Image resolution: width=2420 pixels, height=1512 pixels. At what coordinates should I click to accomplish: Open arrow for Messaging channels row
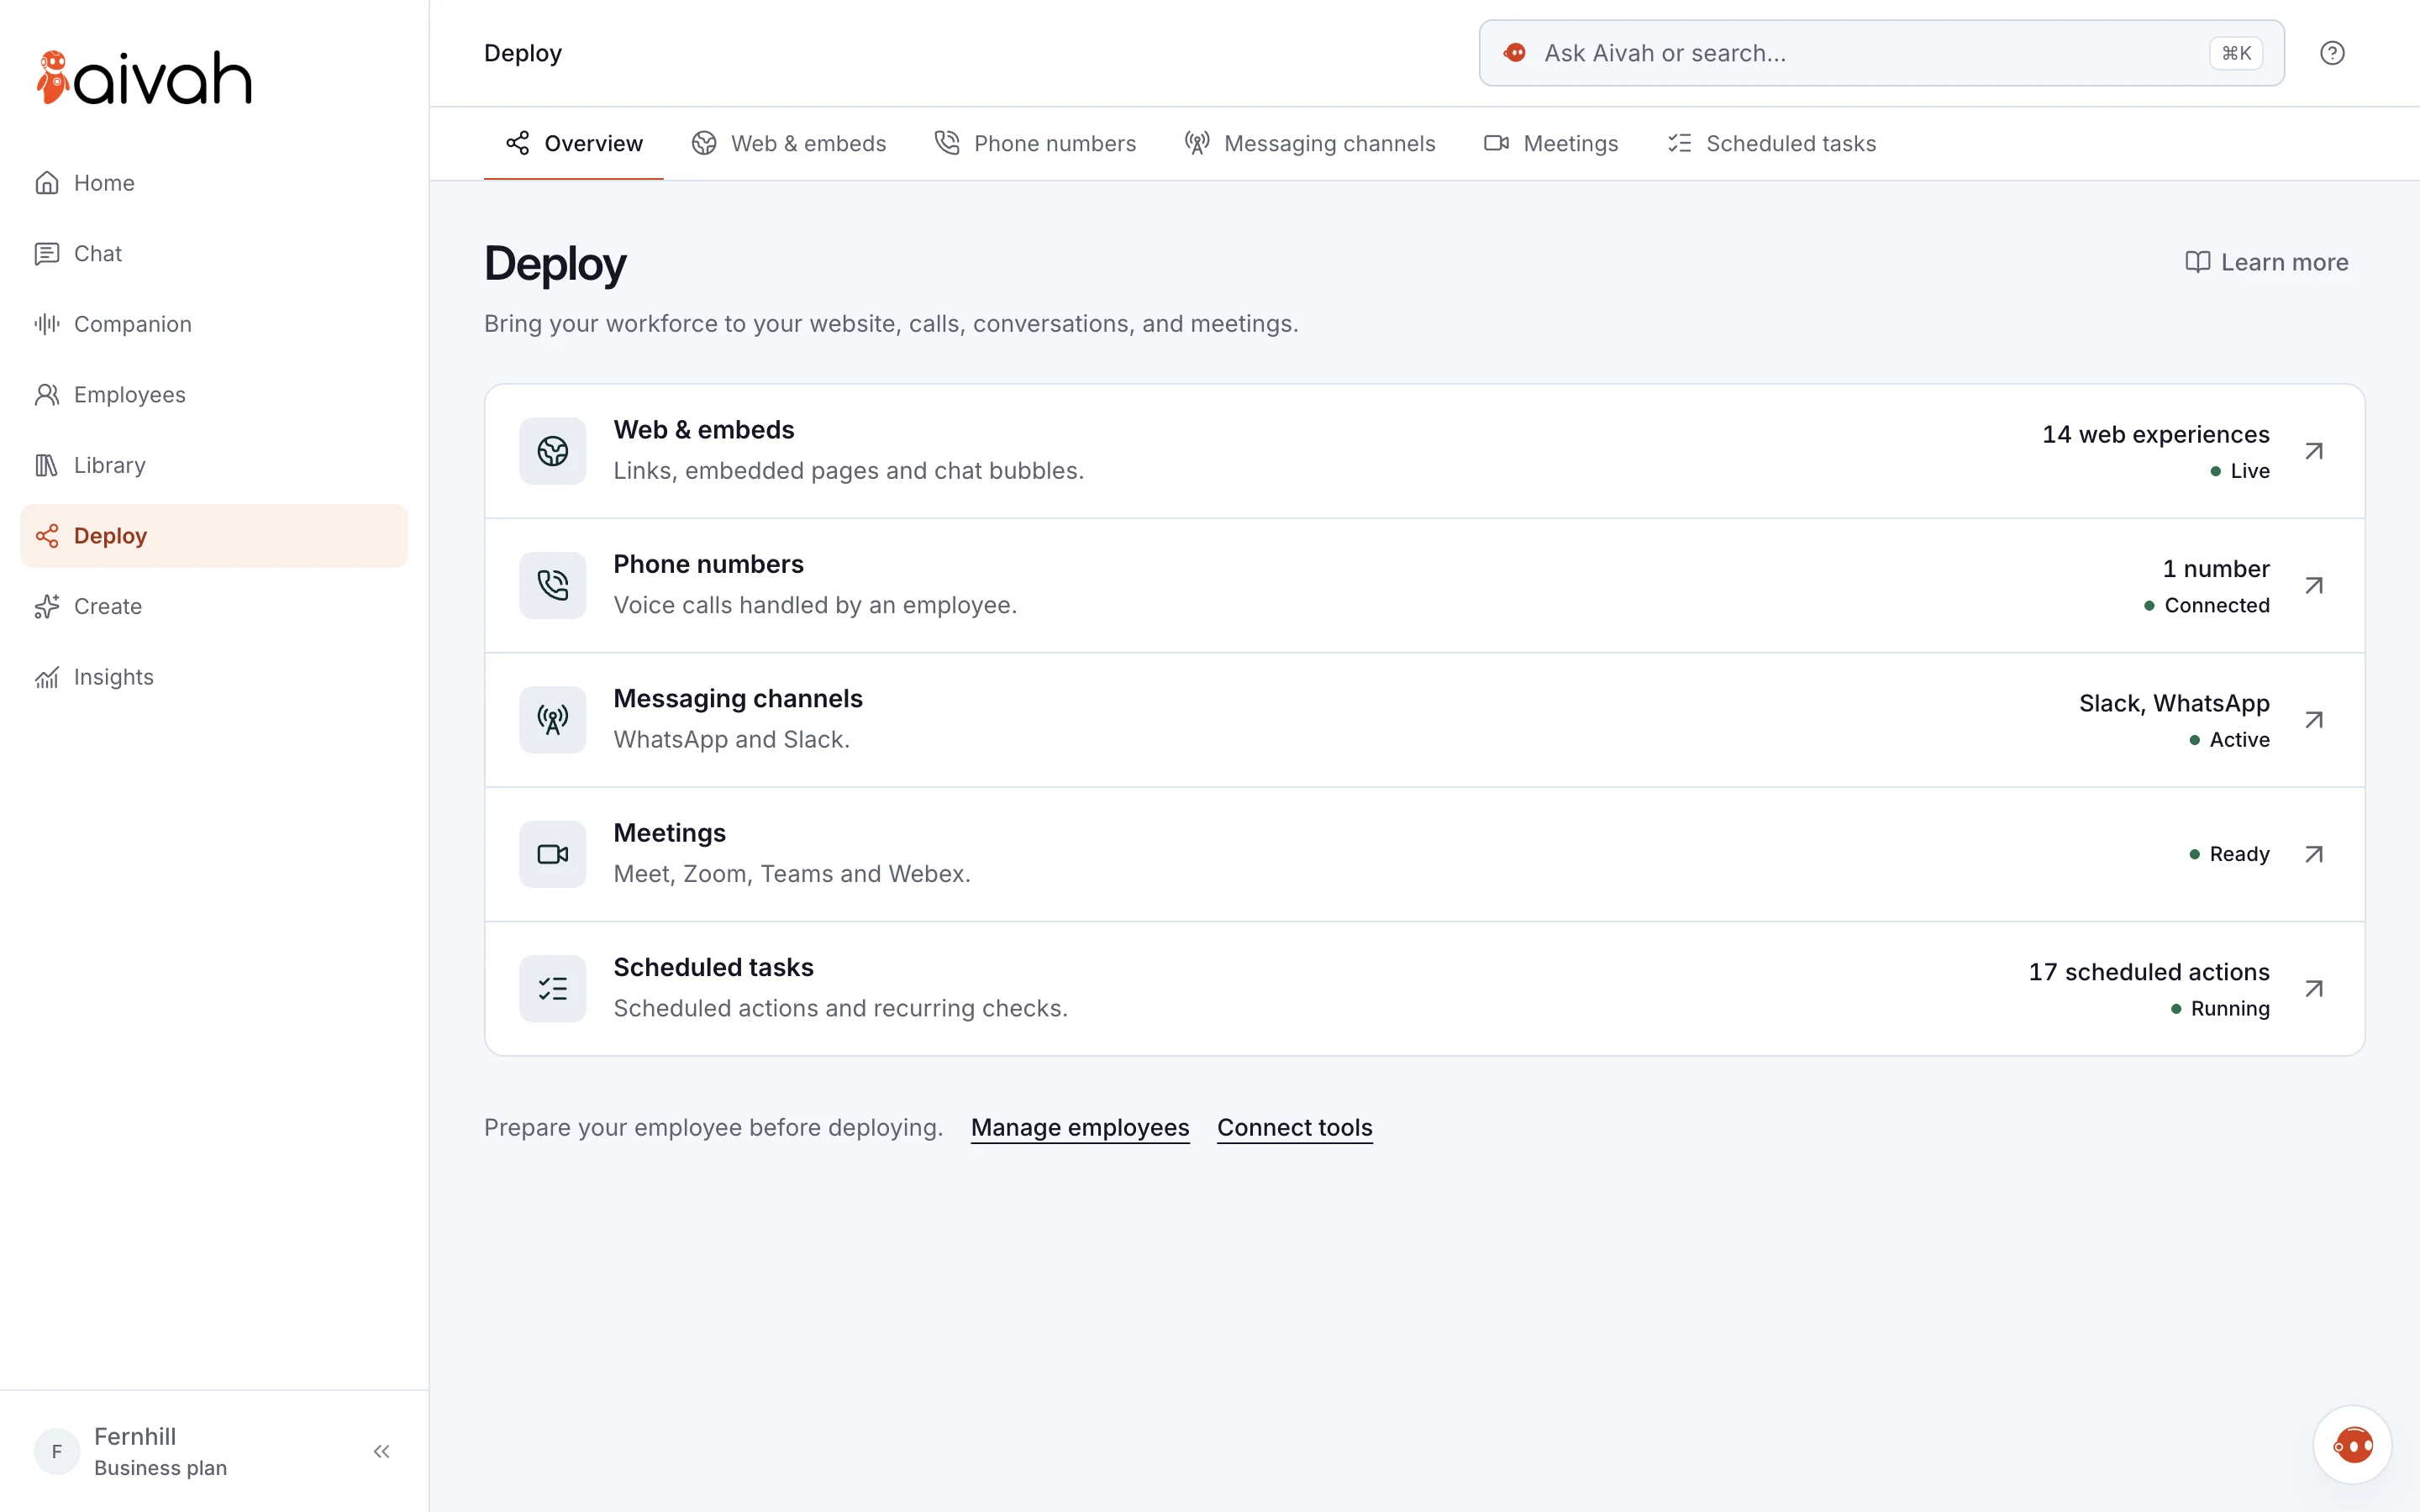tap(2314, 720)
